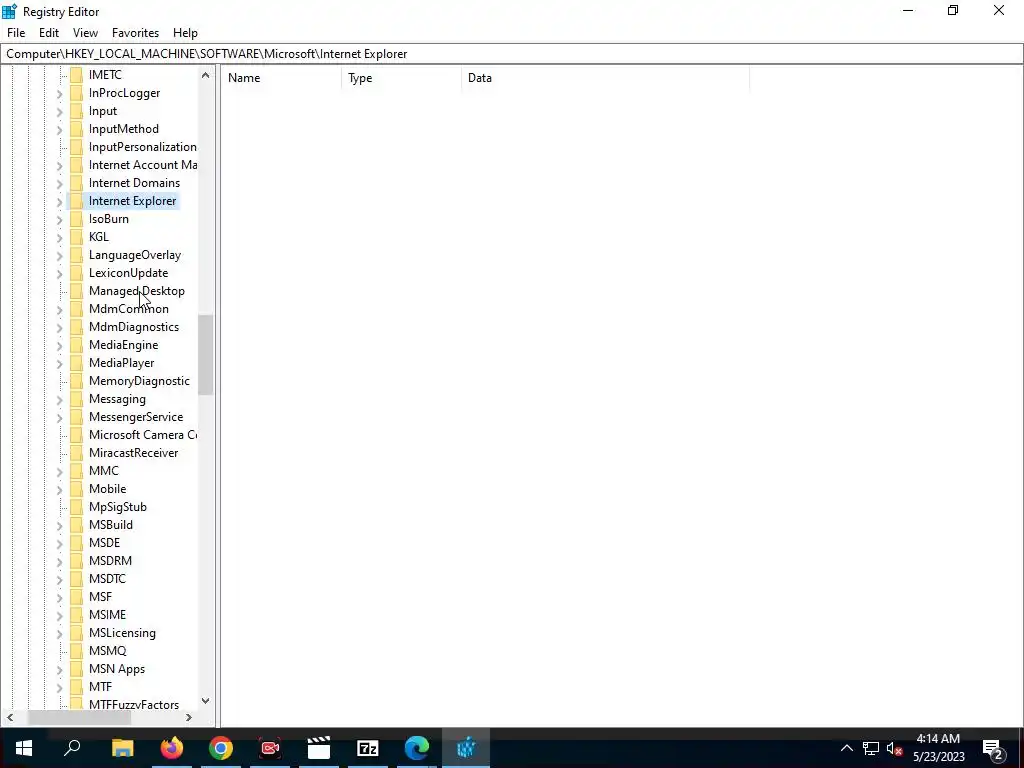Viewport: 1024px width, 768px height.
Task: Click the MiracastReceiver folder icon
Action: [x=76, y=453]
